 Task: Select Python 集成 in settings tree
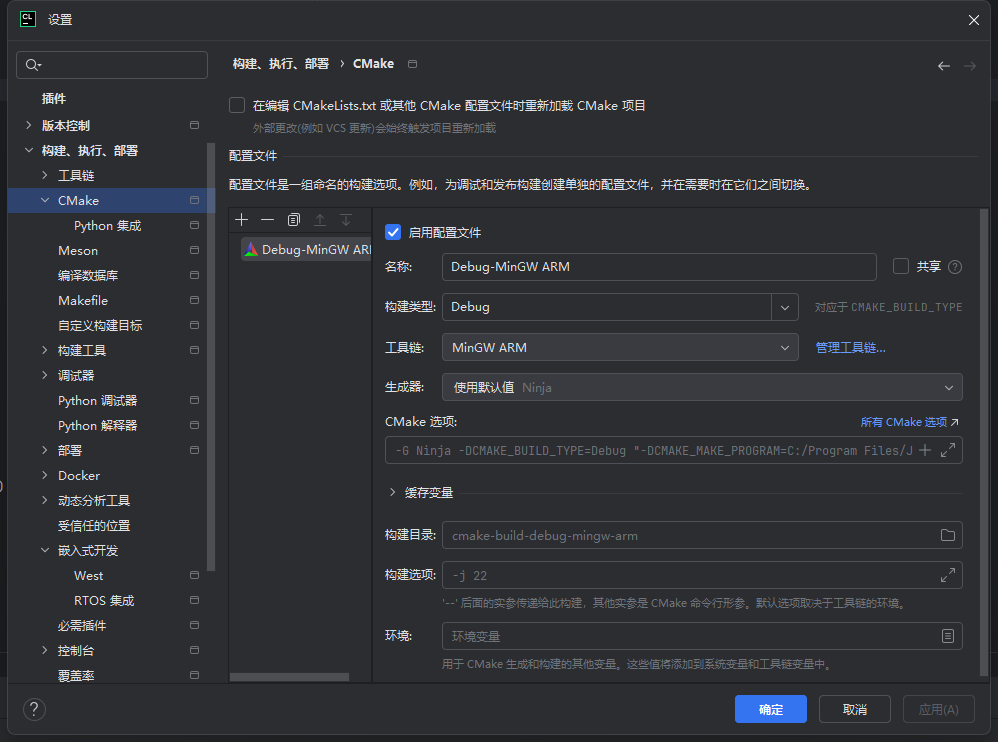click(x=108, y=226)
